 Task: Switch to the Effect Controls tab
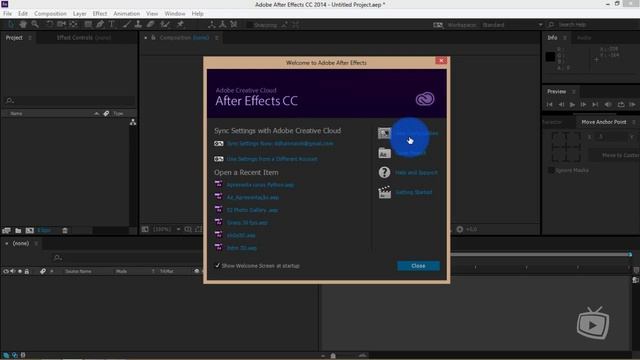pyautogui.click(x=84, y=38)
